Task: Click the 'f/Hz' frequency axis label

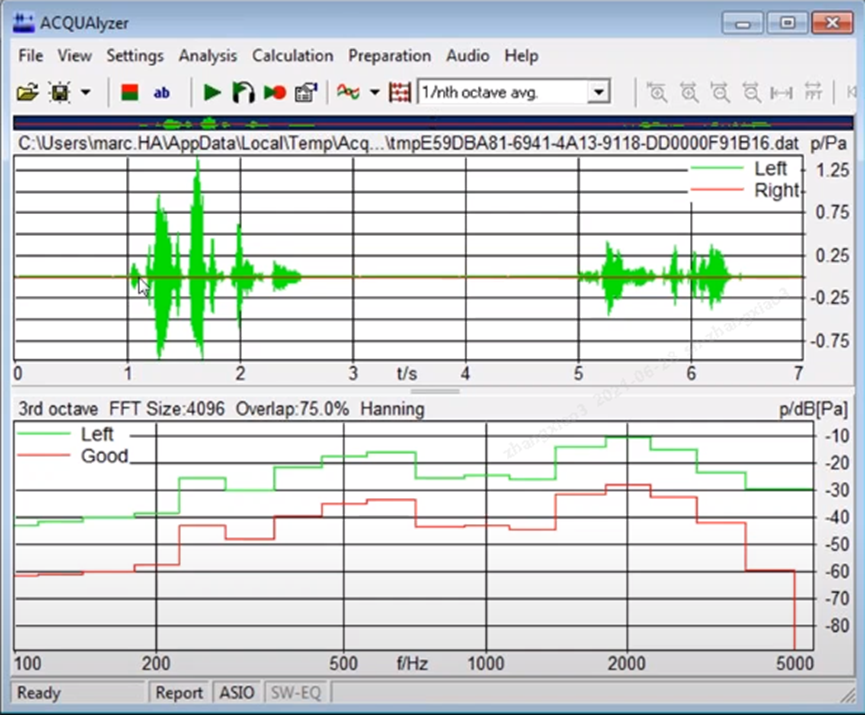Action: (x=412, y=663)
